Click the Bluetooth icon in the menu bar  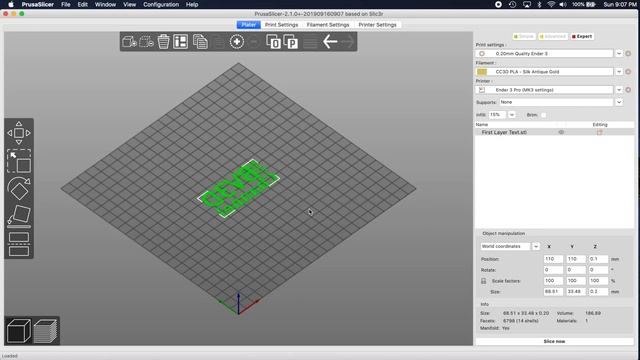[539, 4]
